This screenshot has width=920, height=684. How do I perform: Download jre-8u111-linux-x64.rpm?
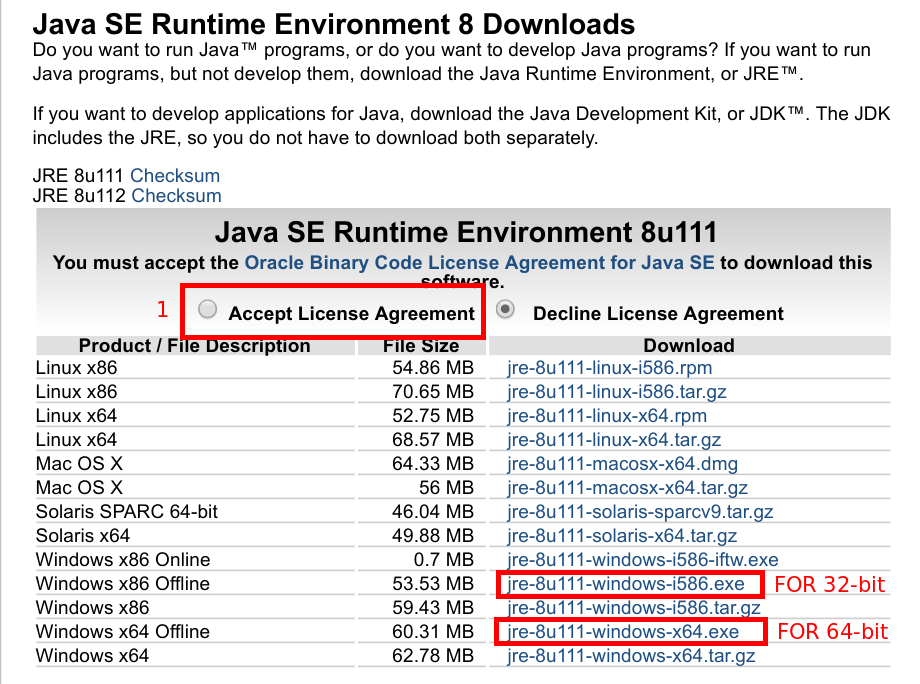click(x=607, y=416)
